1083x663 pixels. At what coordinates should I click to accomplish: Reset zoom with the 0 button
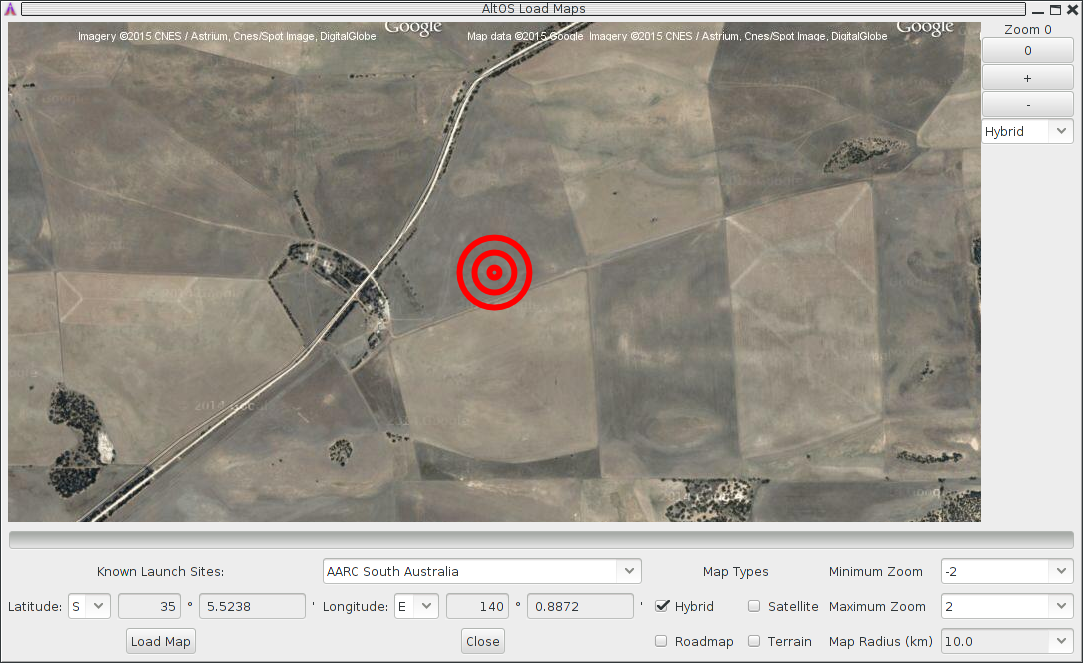[x=1027, y=51]
